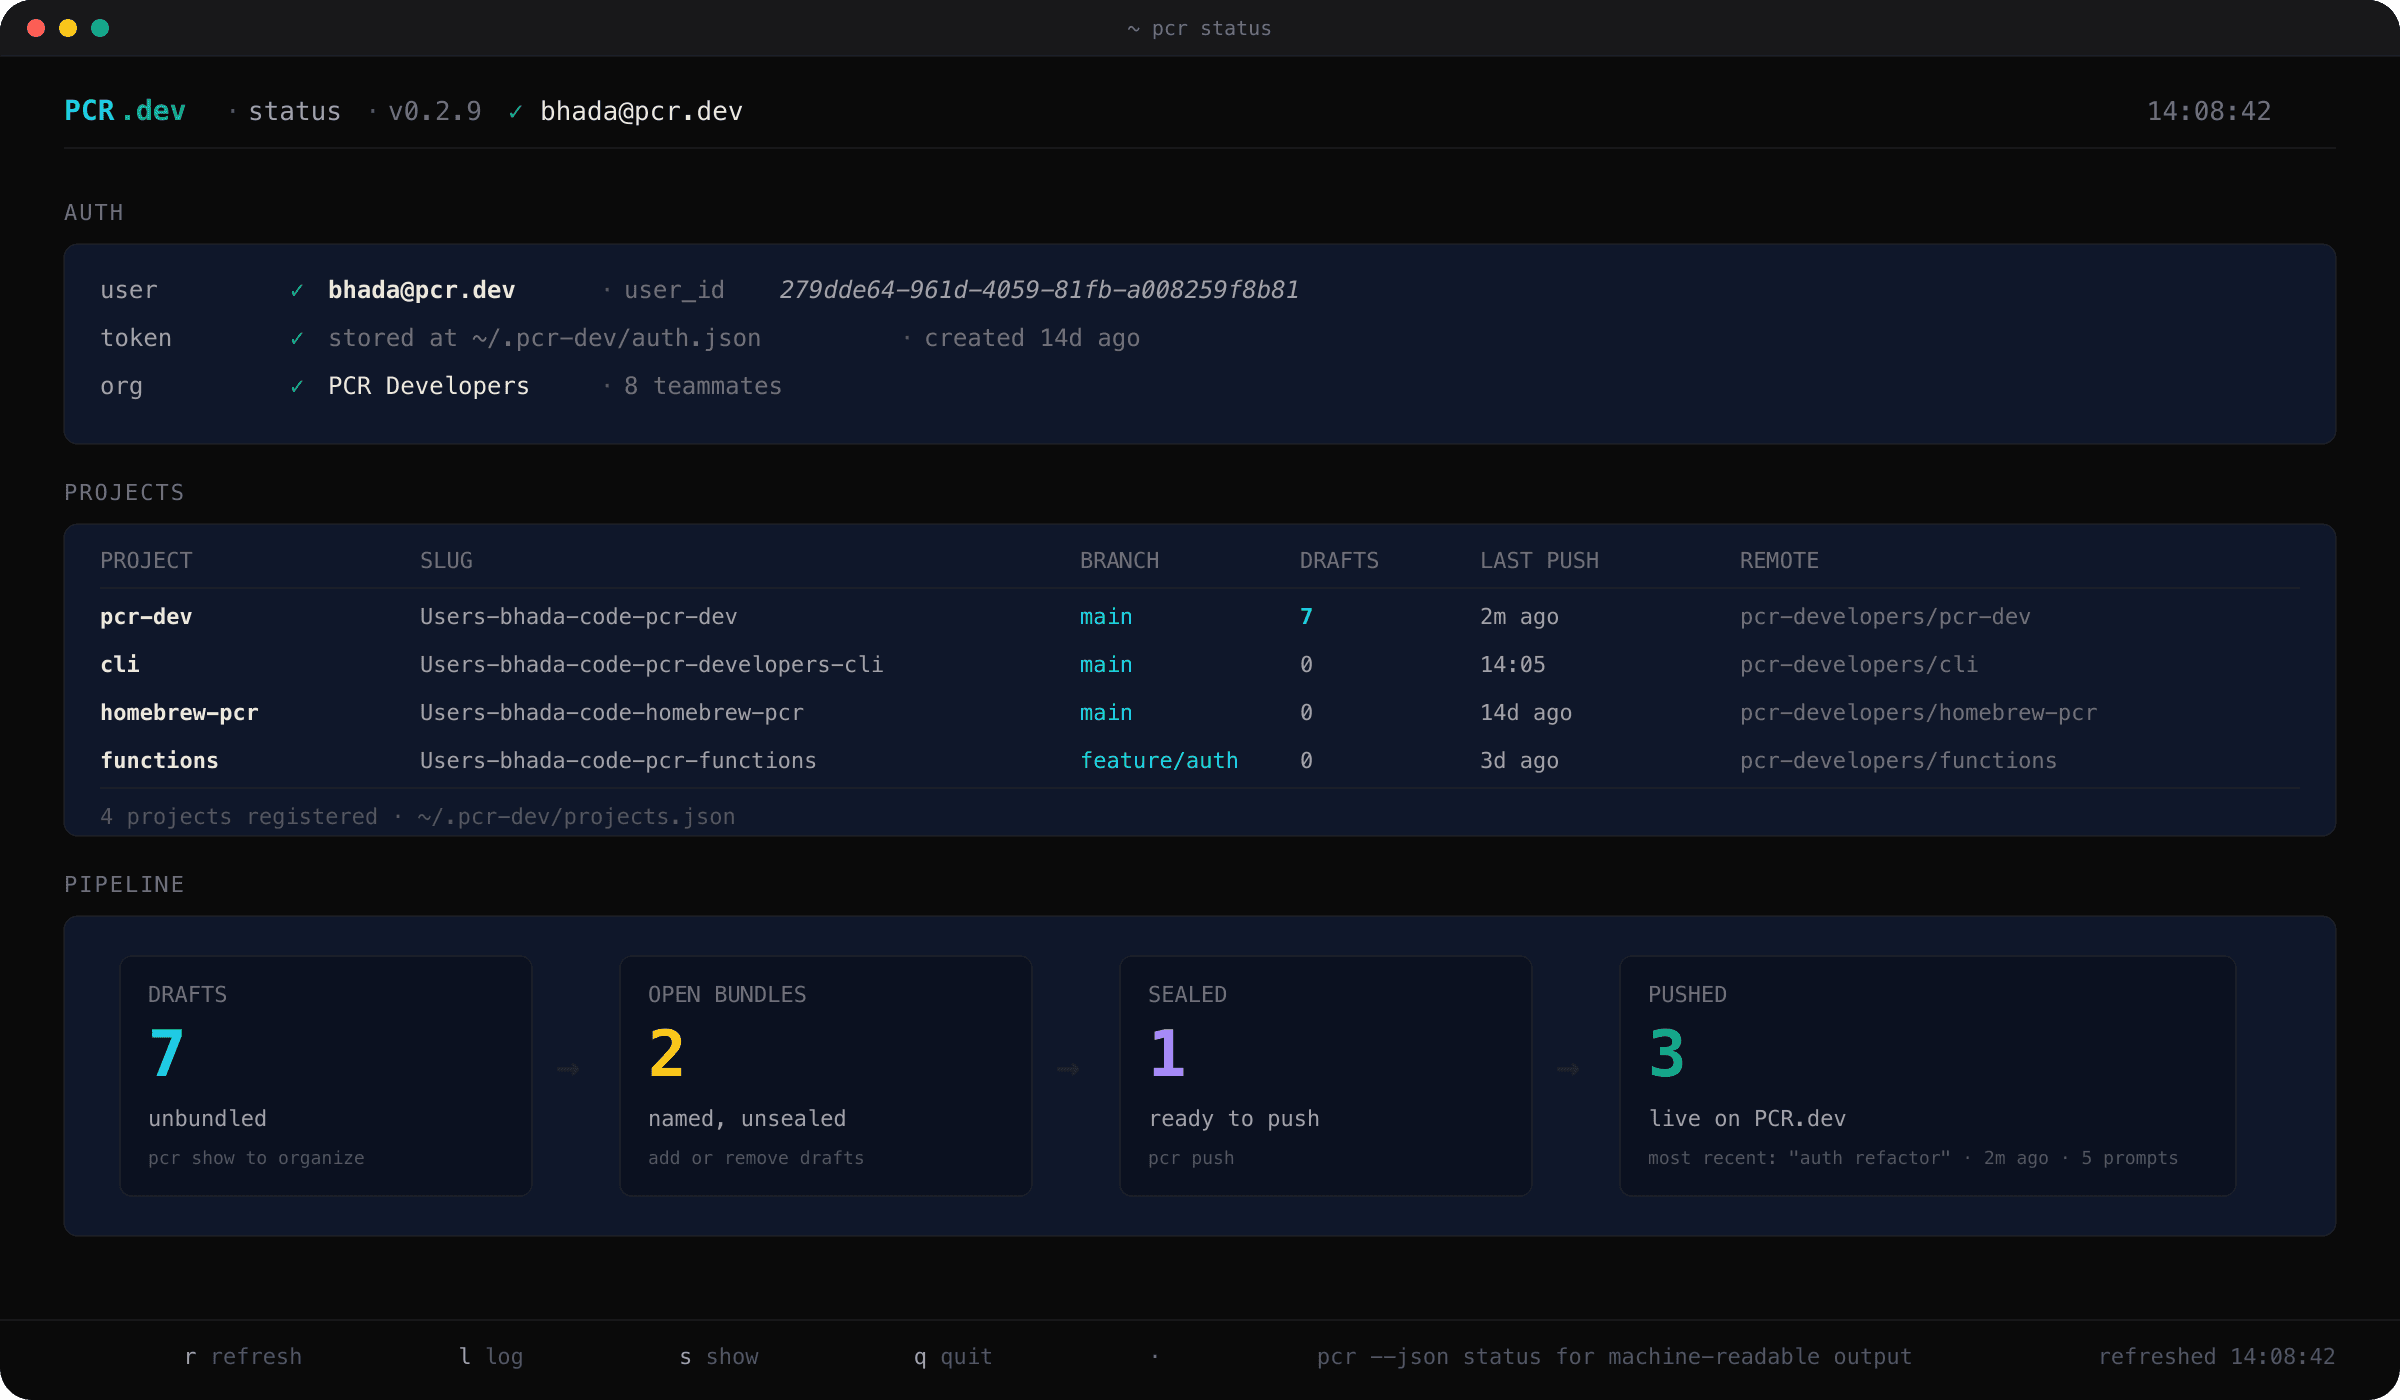The width and height of the screenshot is (2400, 1400).
Task: Click '4 projects registered' footer text
Action: pos(239,817)
